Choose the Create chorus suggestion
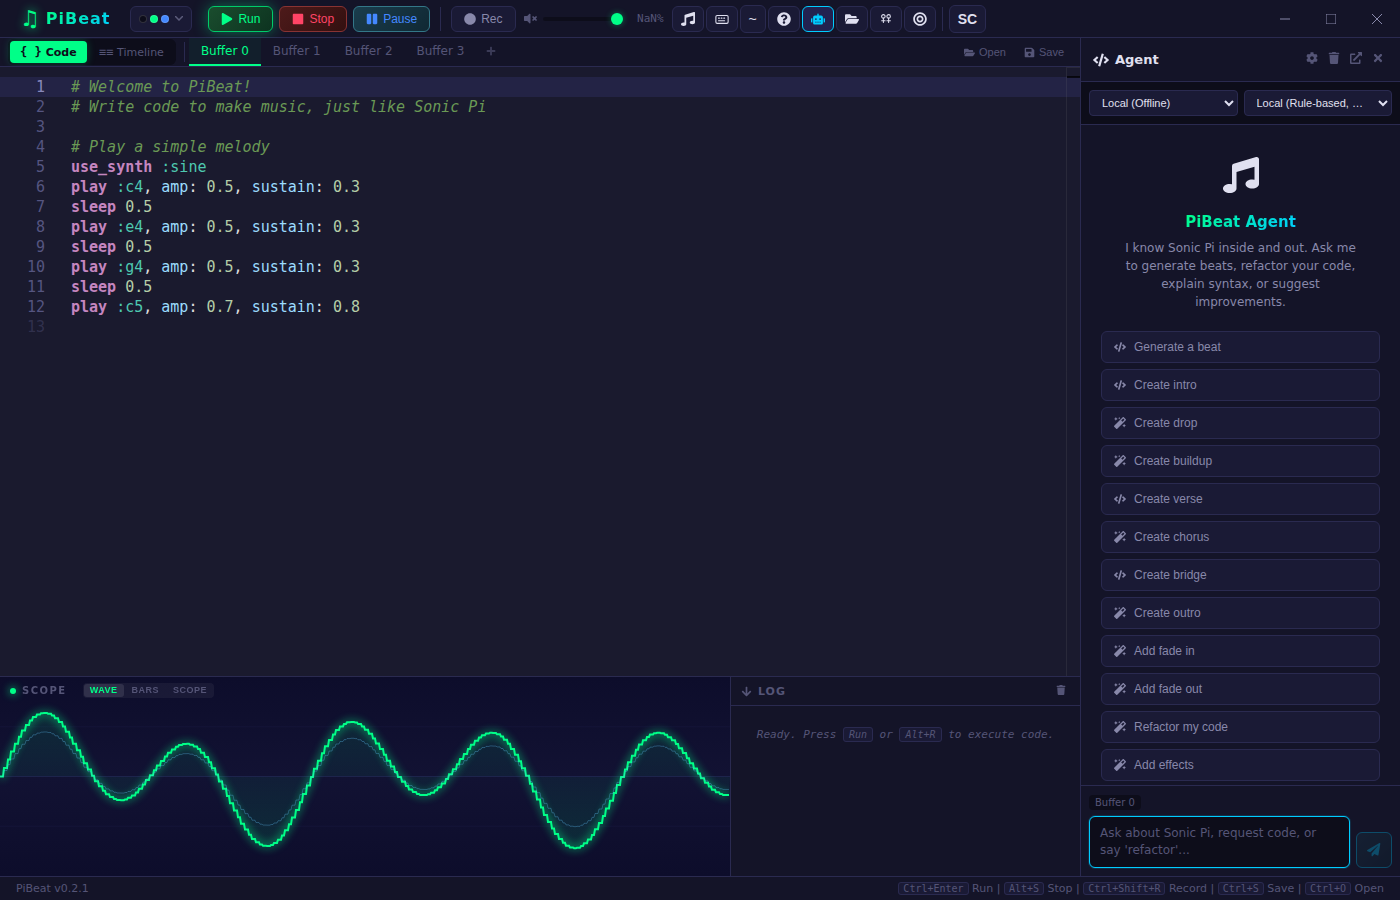This screenshot has height=900, width=1400. 1240,537
